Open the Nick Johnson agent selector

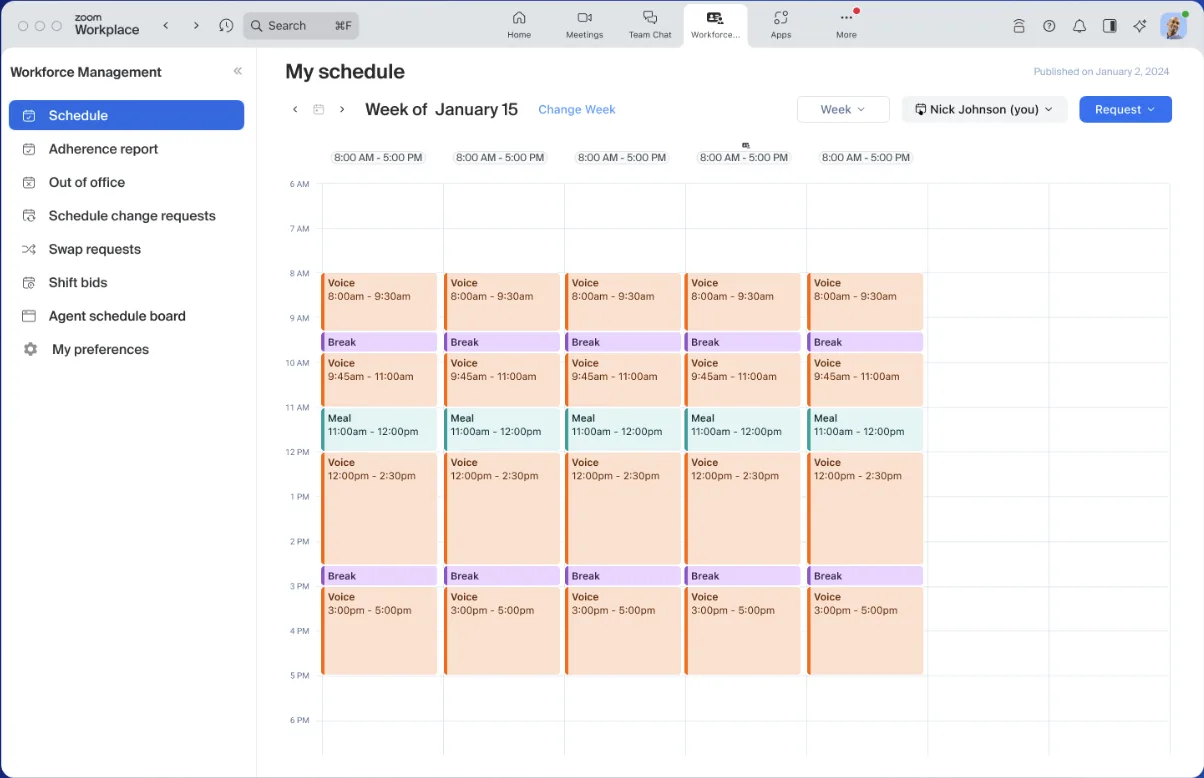click(983, 109)
